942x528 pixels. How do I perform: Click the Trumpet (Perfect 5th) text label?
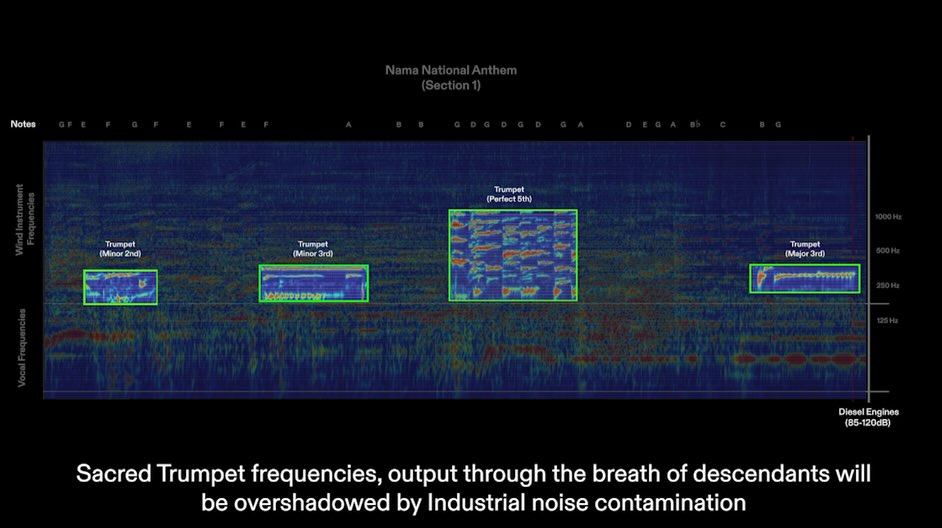[x=509, y=194]
